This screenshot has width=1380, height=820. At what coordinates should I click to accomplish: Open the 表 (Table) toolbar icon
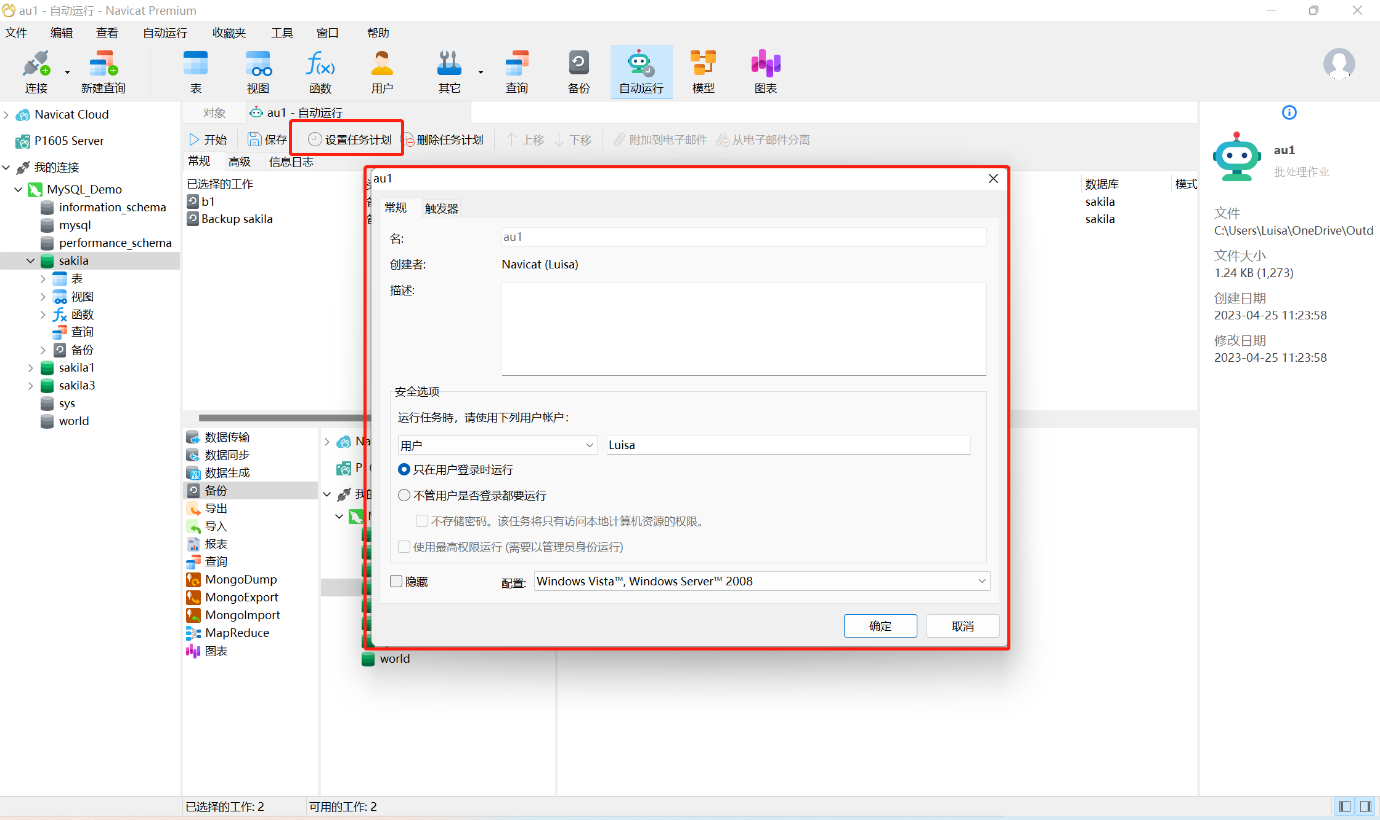(x=196, y=72)
